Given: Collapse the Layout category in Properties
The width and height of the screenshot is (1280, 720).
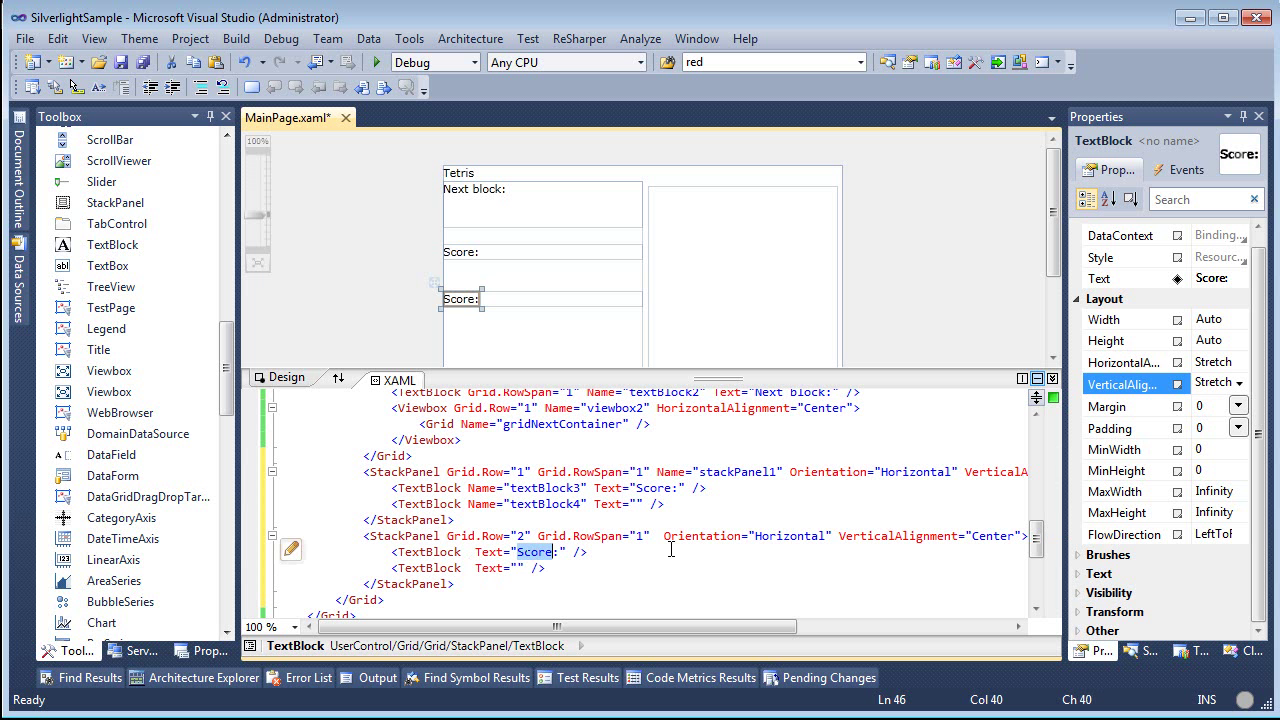Looking at the screenshot, I should 1077,299.
